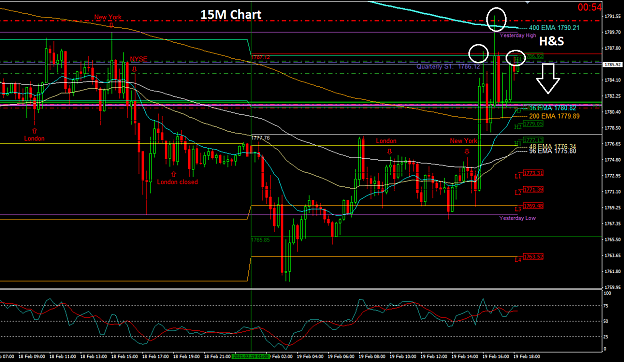Click the 19 Feb 16:00 time label
This screenshot has width=625, height=362.
(x=495, y=356)
